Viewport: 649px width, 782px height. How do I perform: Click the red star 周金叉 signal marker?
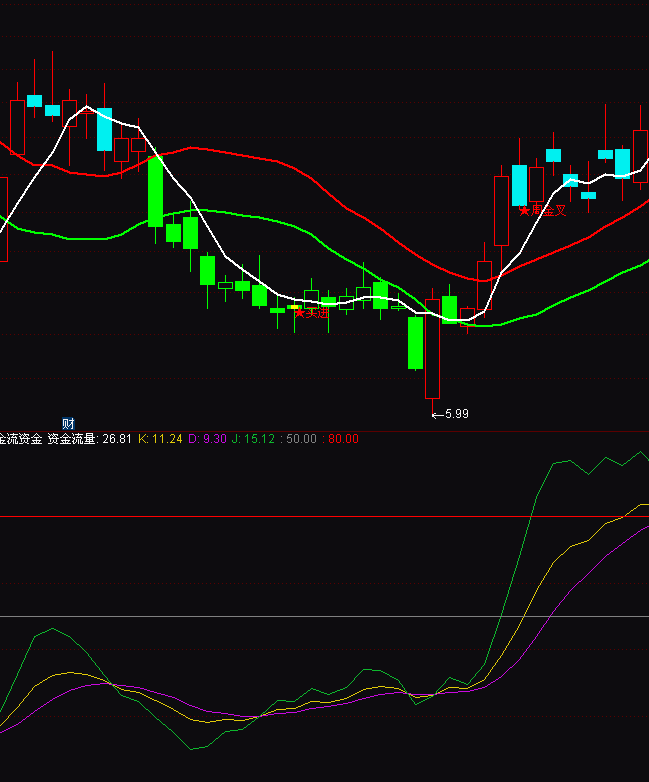(x=542, y=211)
